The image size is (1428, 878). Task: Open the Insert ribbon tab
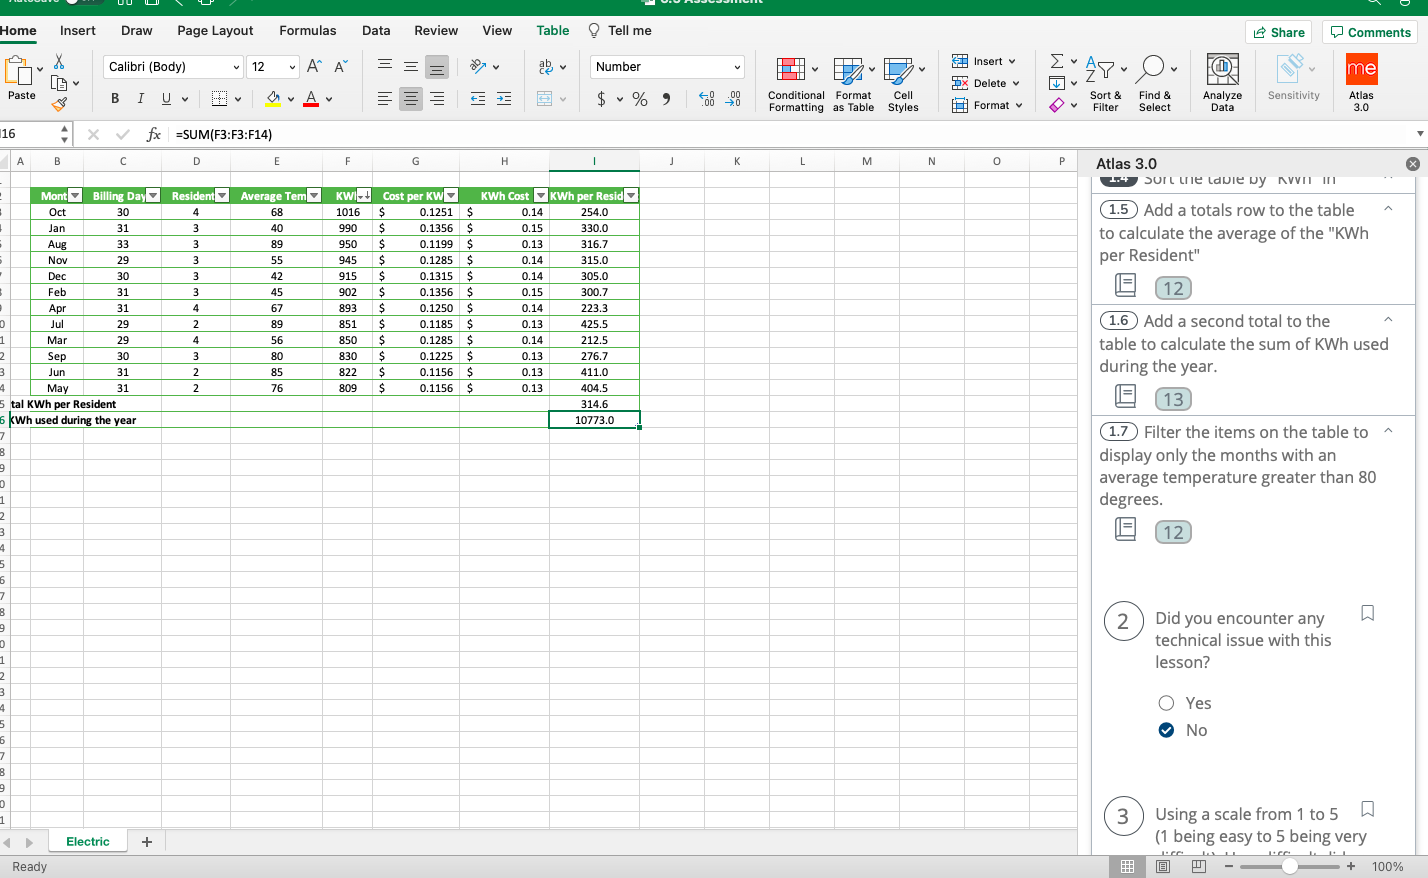[78, 31]
